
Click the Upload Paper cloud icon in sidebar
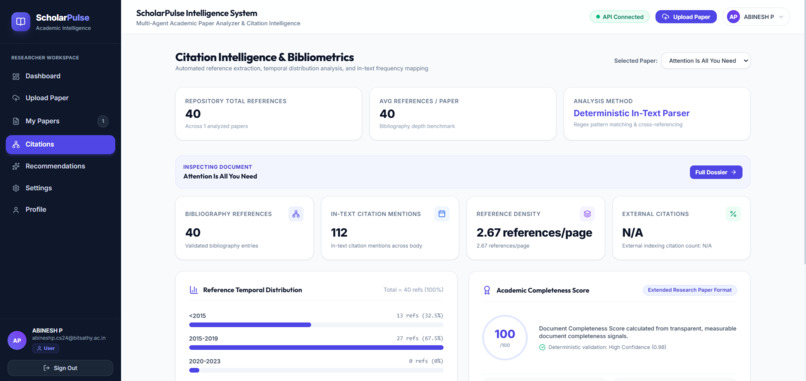pyautogui.click(x=16, y=98)
